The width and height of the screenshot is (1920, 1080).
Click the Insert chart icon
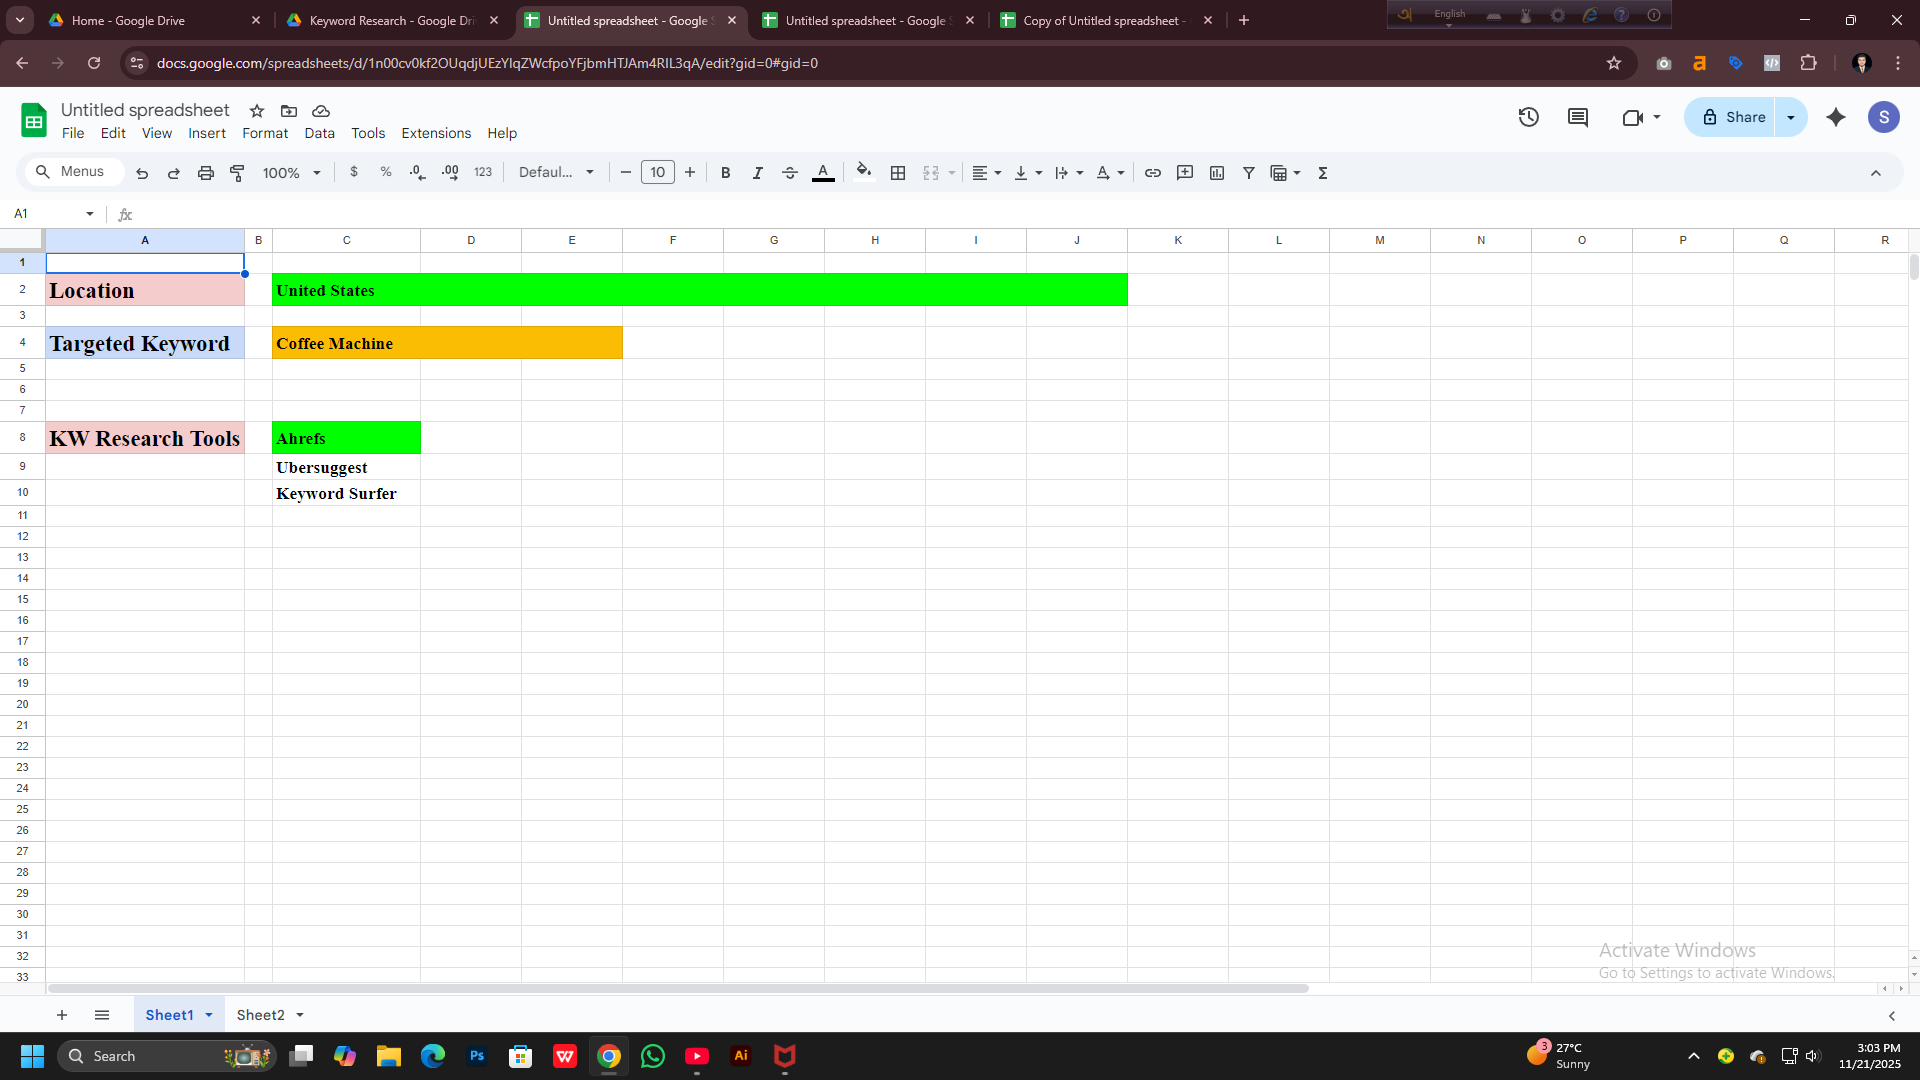point(1216,173)
